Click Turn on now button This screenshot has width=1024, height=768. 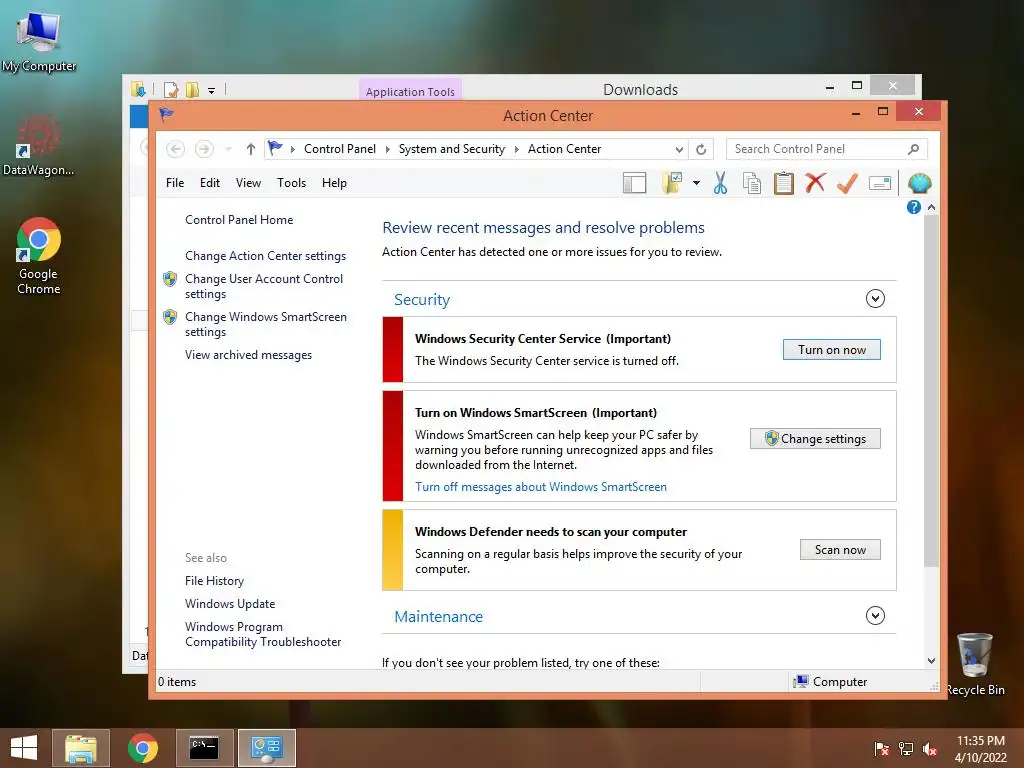[x=831, y=350]
